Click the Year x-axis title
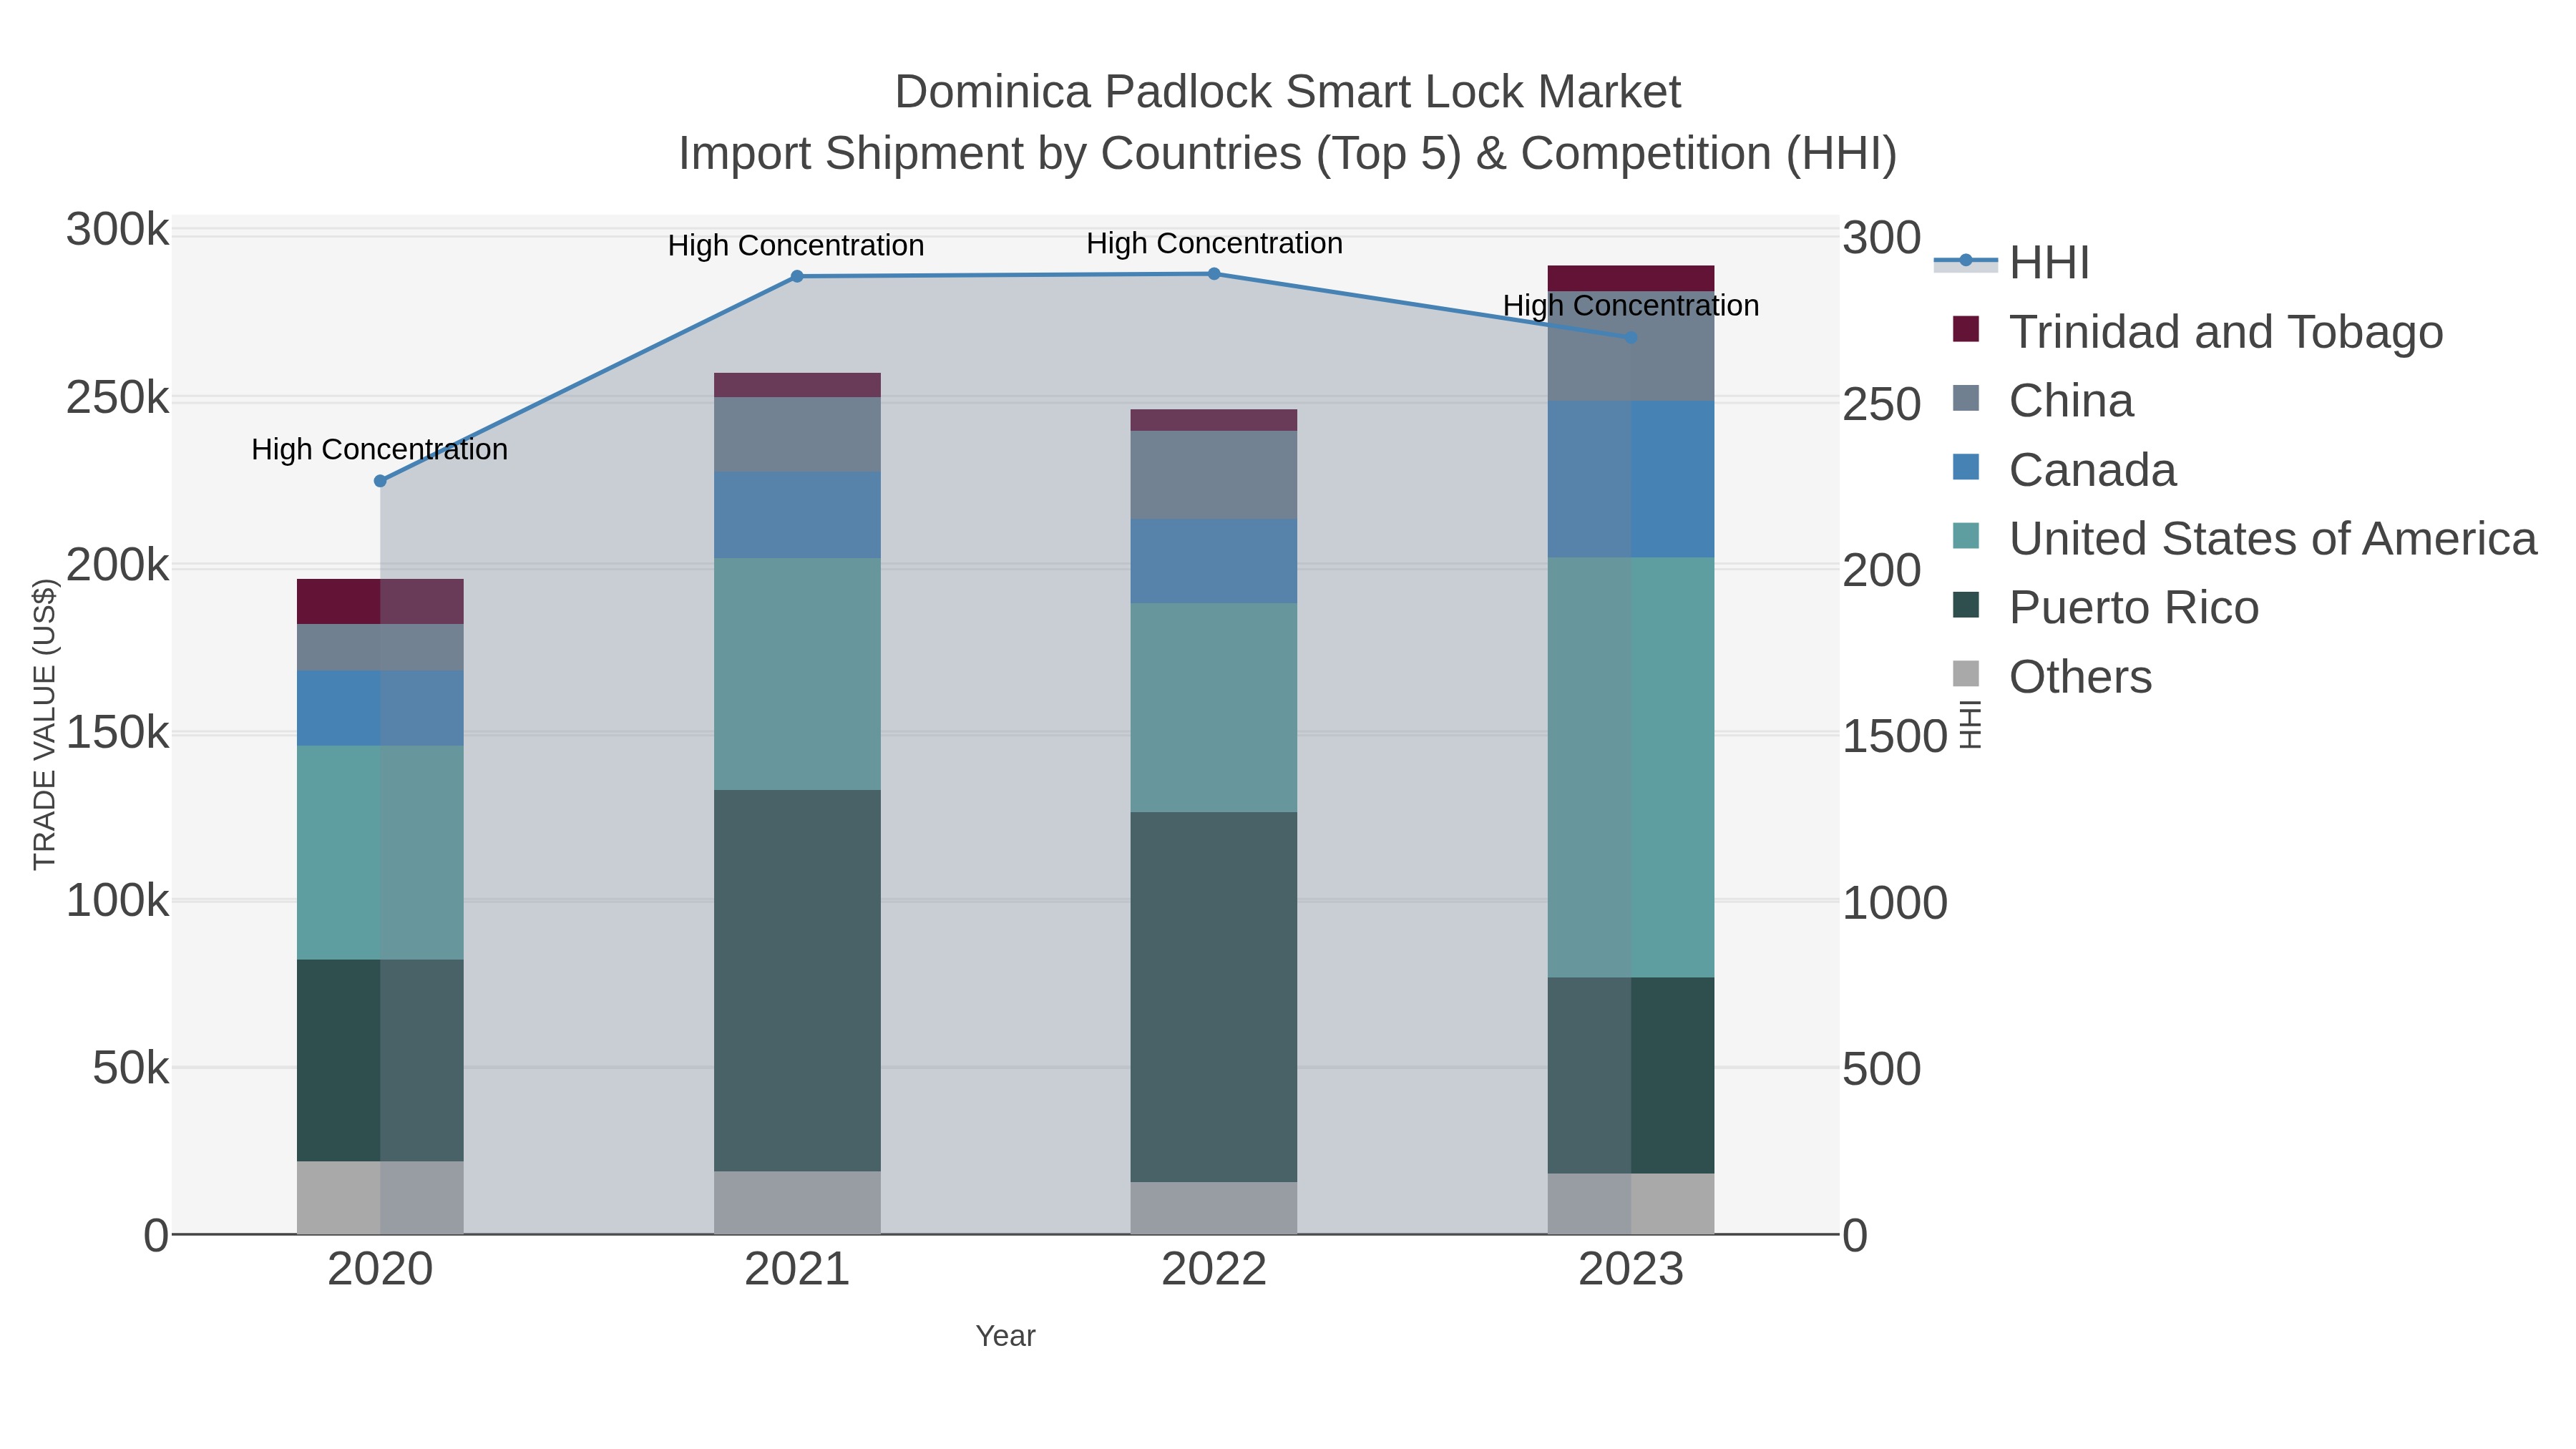Viewport: 2576px width, 1449px height. [x=1006, y=1336]
